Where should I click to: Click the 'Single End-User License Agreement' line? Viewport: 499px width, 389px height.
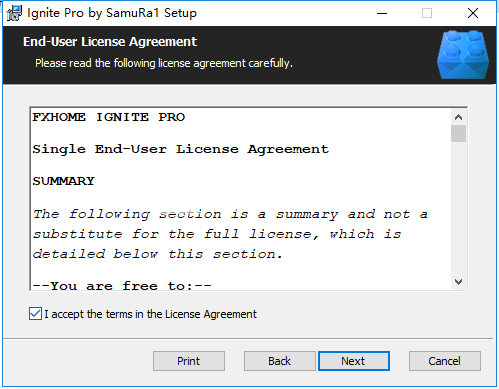point(180,149)
